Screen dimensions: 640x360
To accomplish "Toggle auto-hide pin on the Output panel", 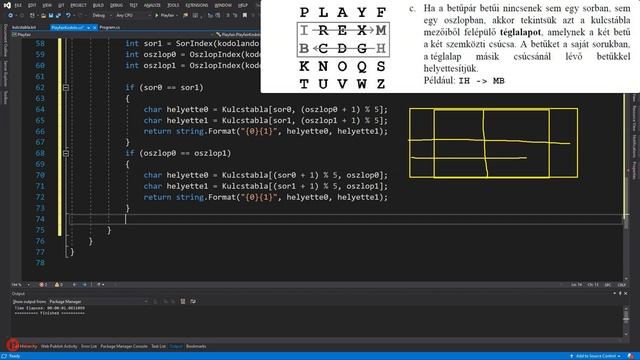I will pos(620,293).
